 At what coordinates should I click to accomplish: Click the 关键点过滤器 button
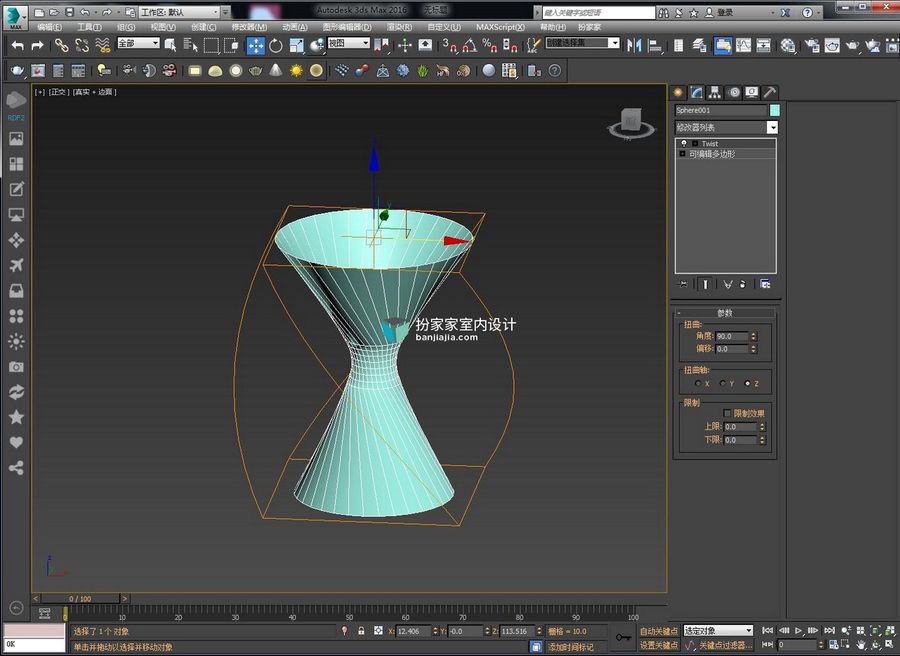pos(726,646)
